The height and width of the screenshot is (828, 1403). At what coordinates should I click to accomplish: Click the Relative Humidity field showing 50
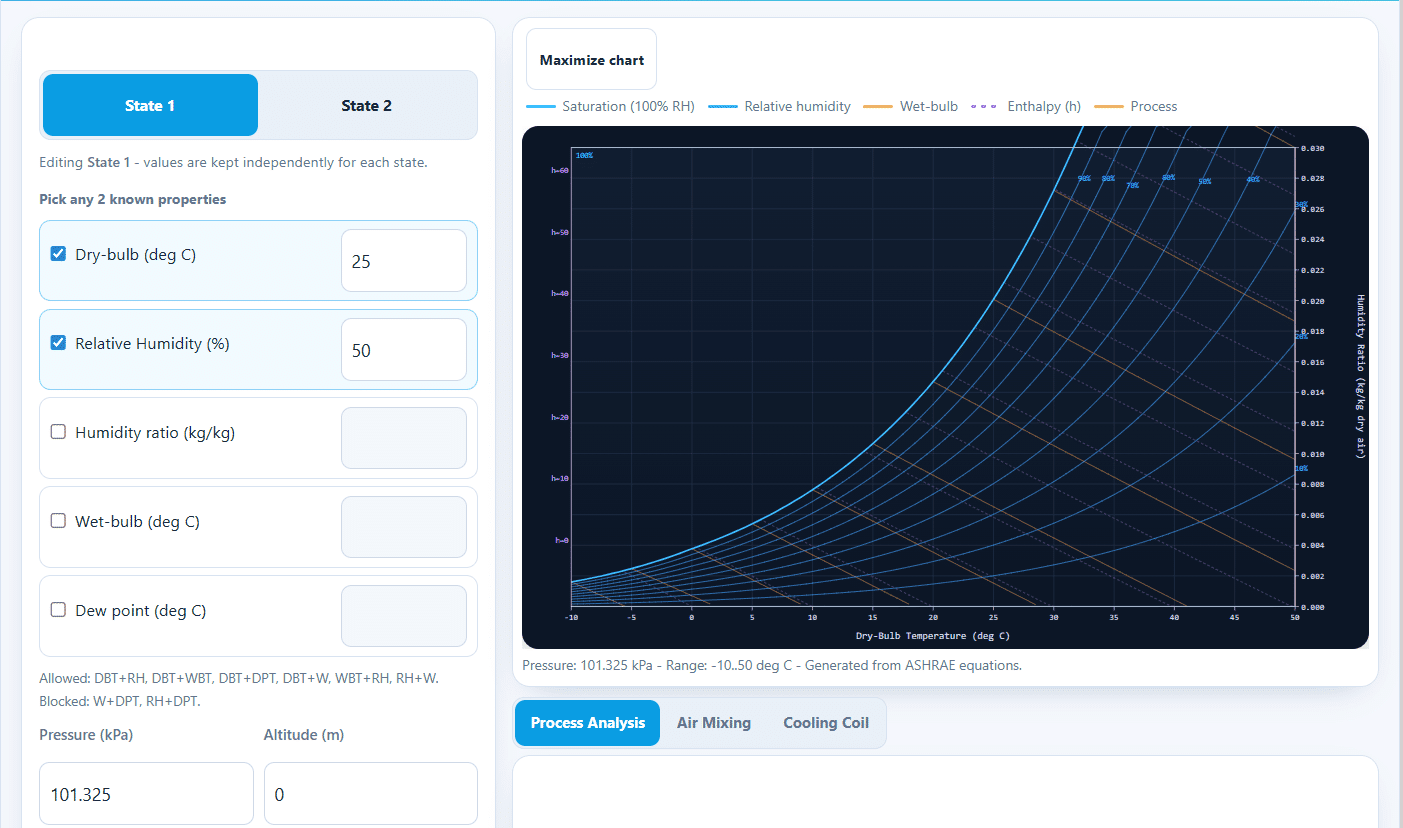tap(404, 350)
